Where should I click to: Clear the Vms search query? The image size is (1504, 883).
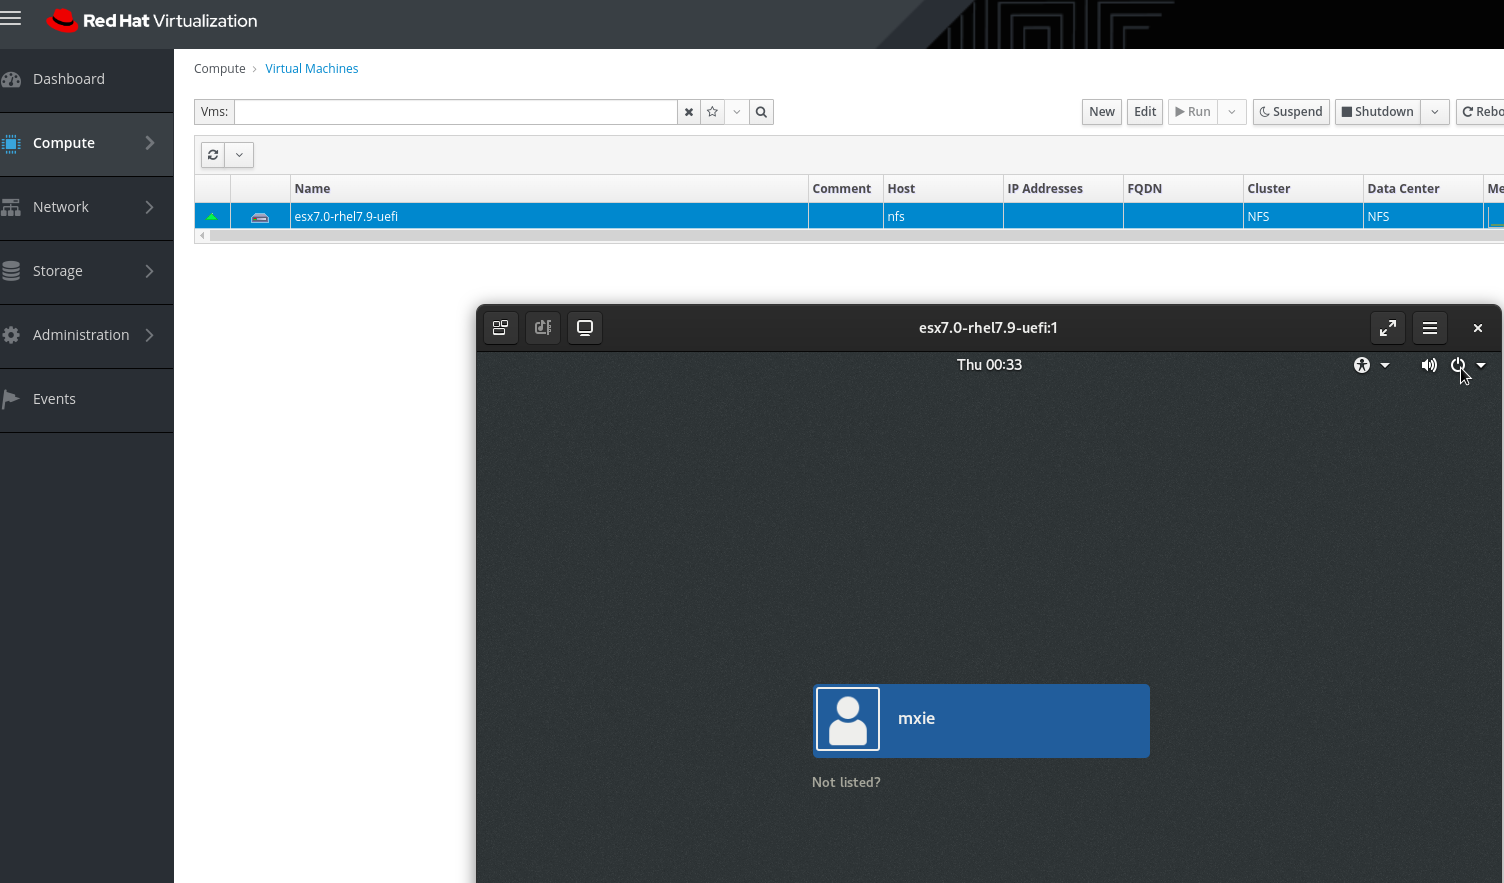coord(689,112)
